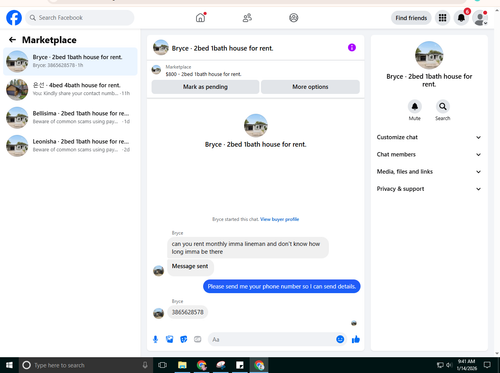Open the Notifications bell icon
Screen dimensions: 500x373
(461, 18)
